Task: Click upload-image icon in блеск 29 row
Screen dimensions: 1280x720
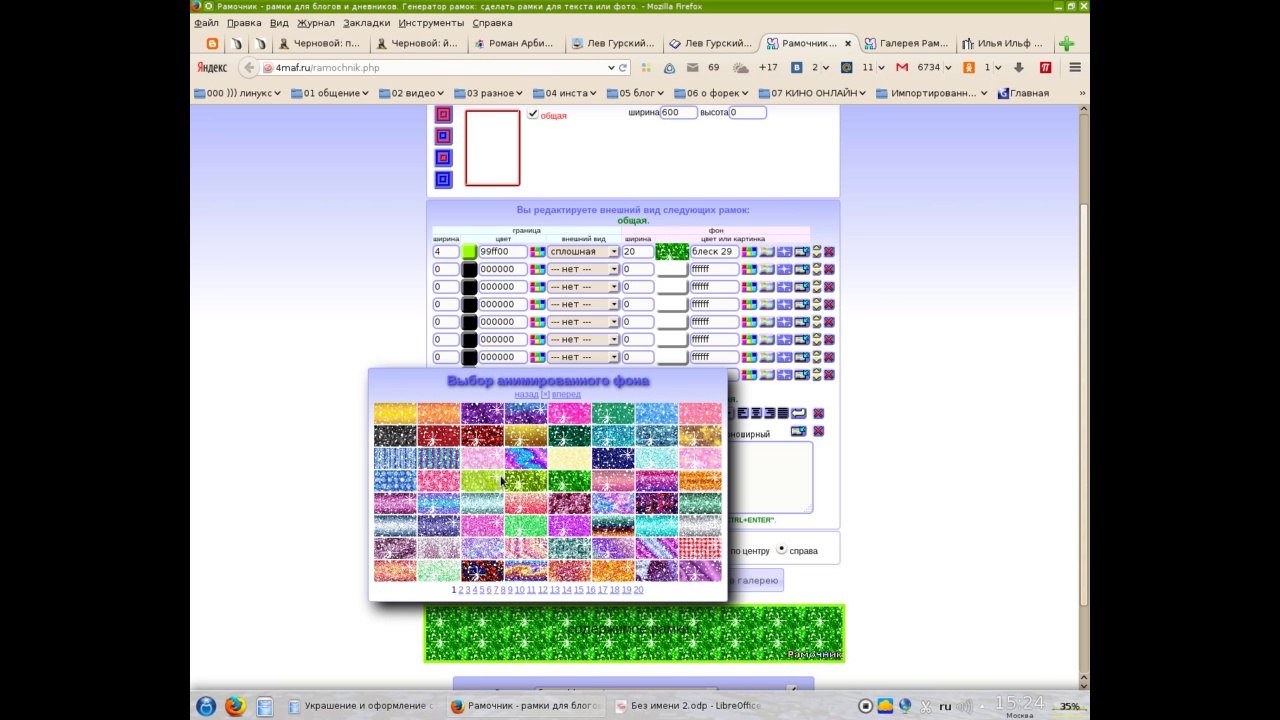Action: pos(801,252)
